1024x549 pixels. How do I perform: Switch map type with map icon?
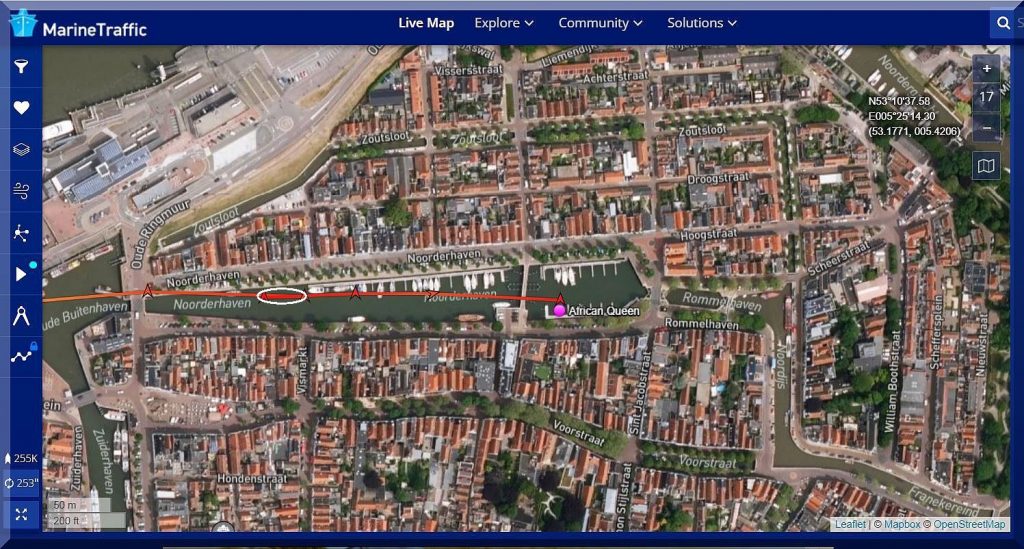pos(986,166)
